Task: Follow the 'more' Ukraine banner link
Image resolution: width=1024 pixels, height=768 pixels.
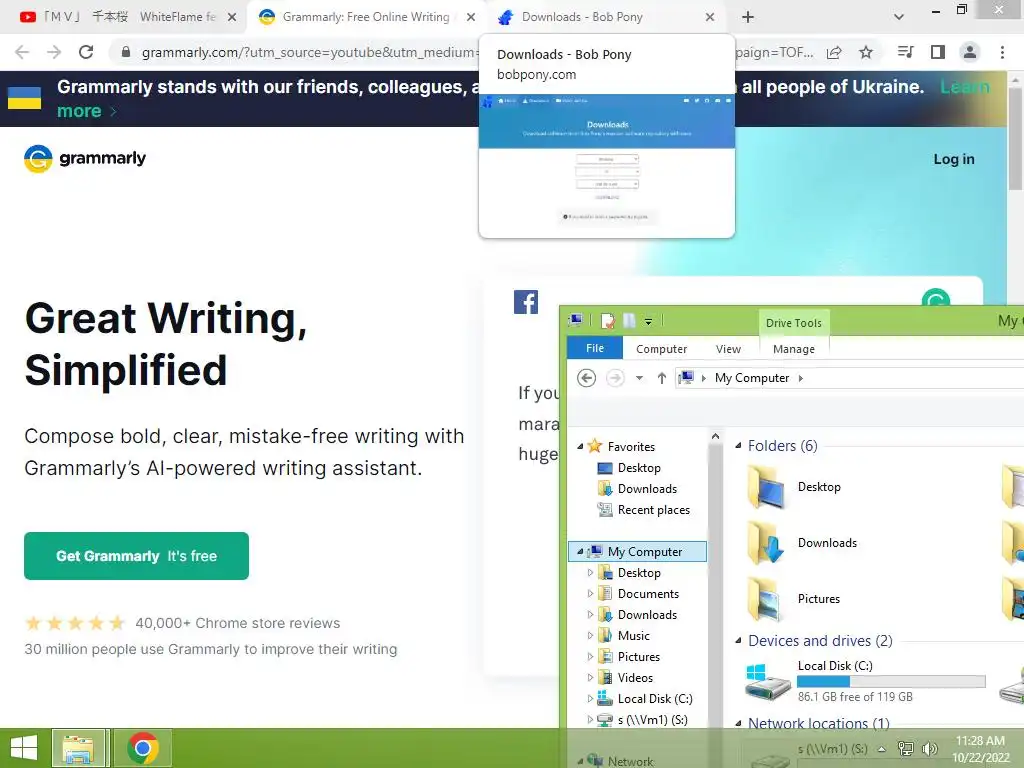Action: coord(86,111)
